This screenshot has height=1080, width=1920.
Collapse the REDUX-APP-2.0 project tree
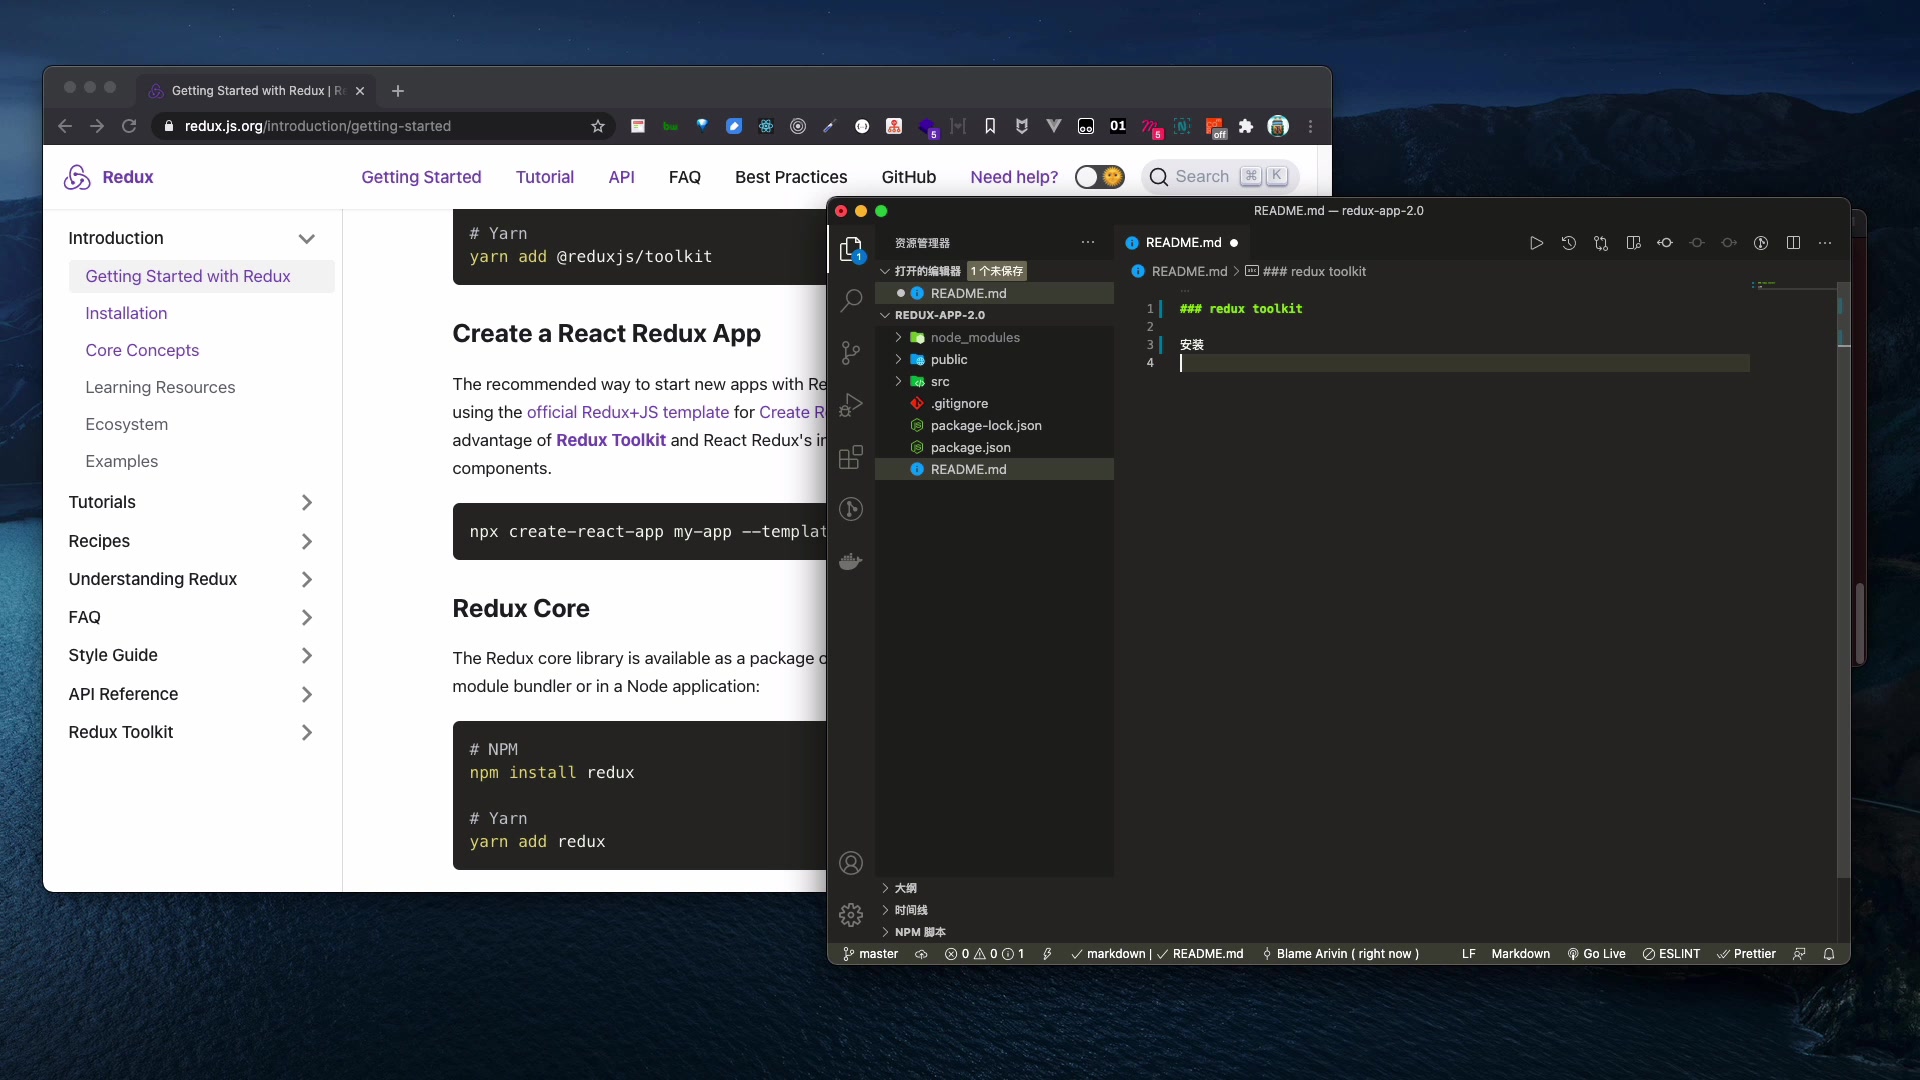994,315
